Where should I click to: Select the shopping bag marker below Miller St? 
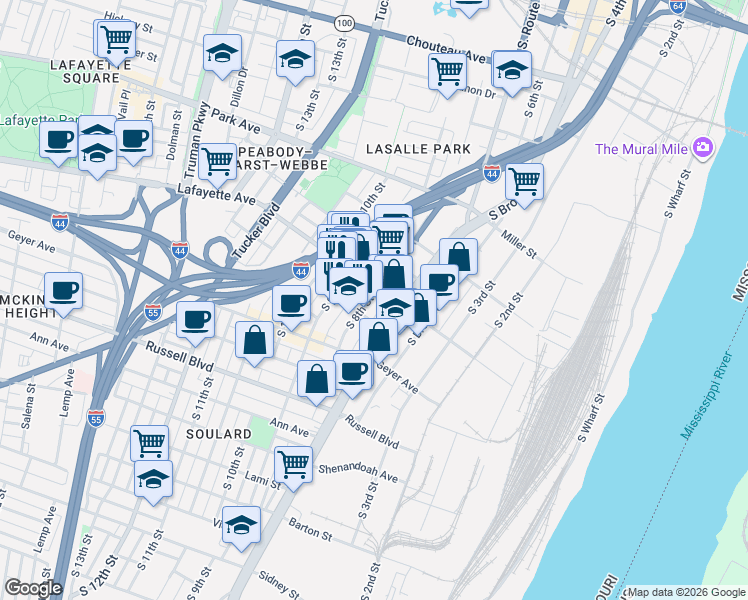tap(458, 257)
